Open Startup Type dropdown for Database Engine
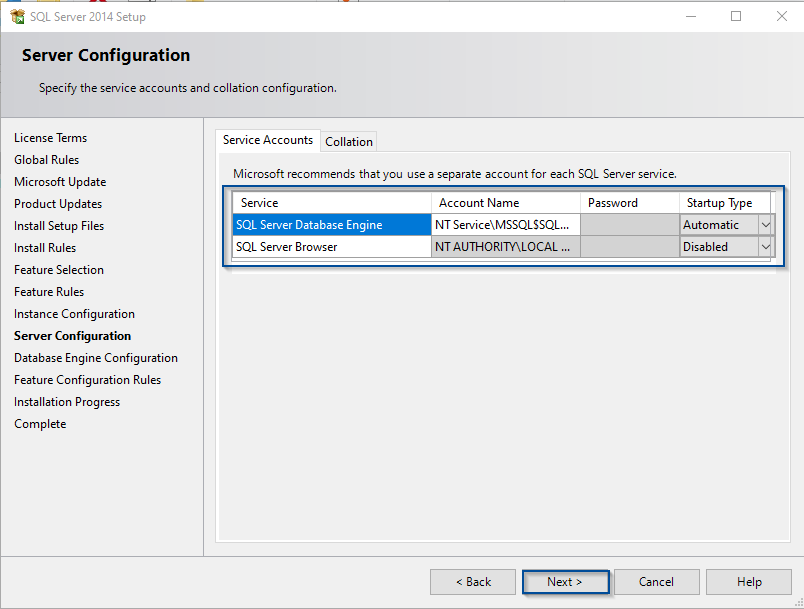The image size is (804, 609). click(766, 225)
